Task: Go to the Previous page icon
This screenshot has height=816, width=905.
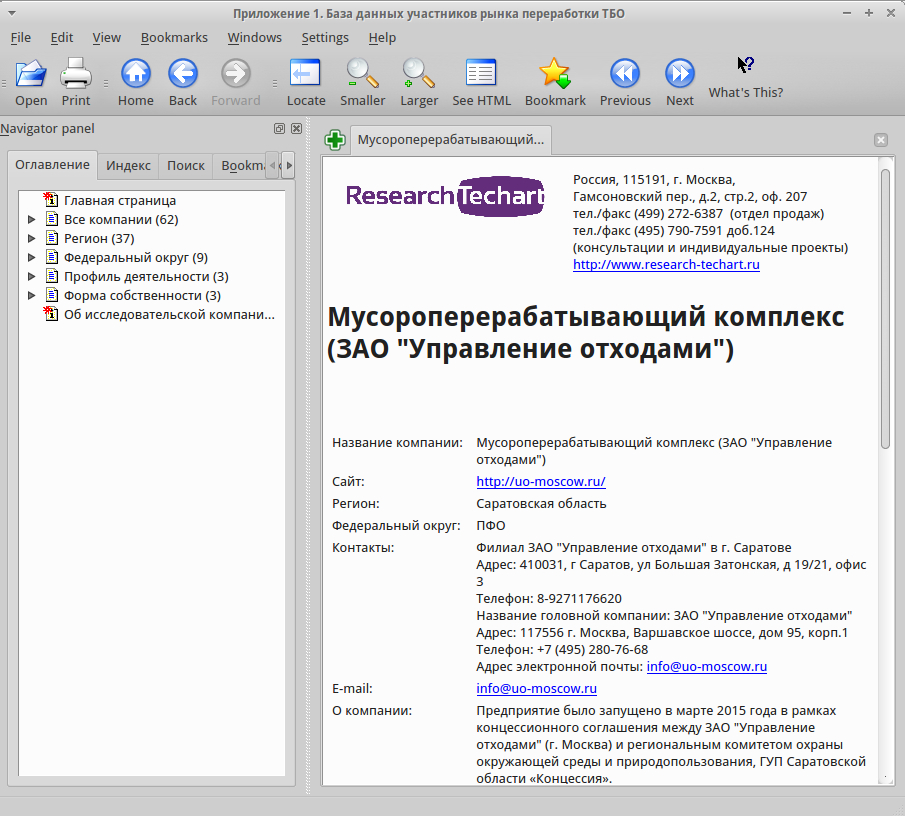Action: [x=625, y=74]
